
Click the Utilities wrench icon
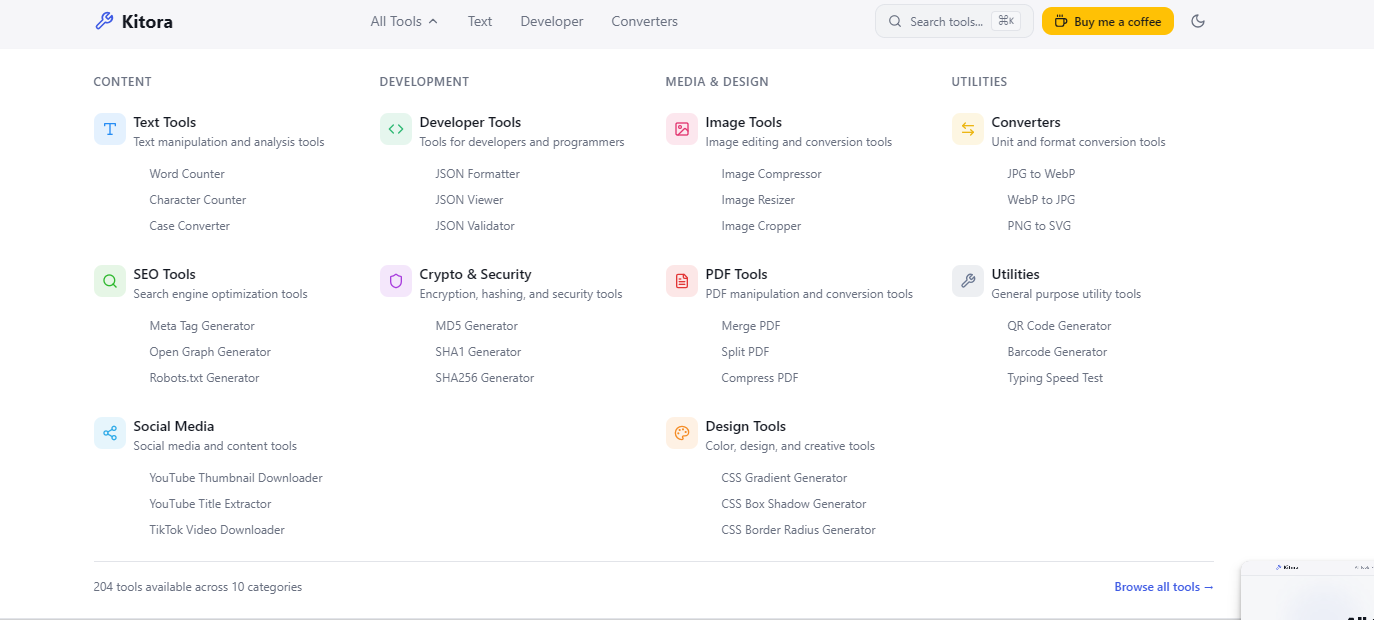(968, 281)
